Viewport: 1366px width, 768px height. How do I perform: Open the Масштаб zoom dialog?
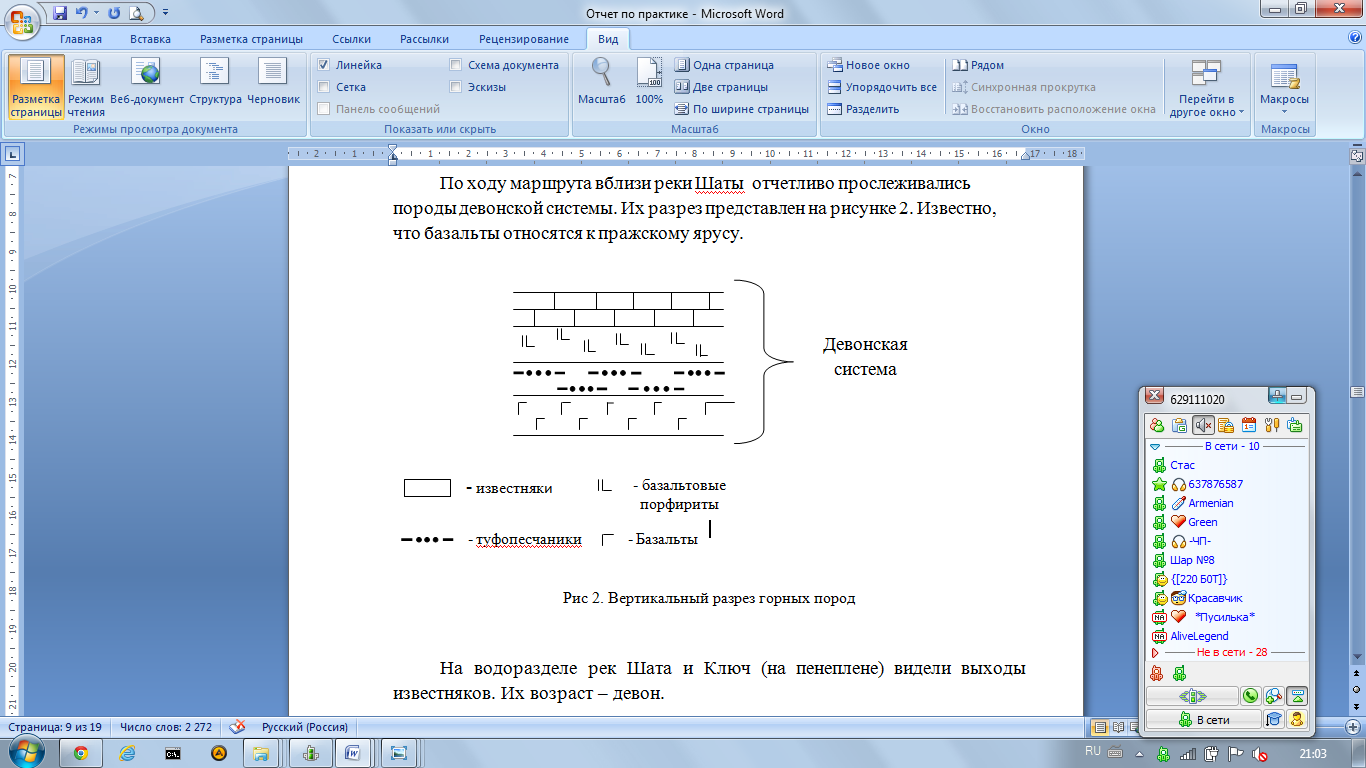pos(601,81)
